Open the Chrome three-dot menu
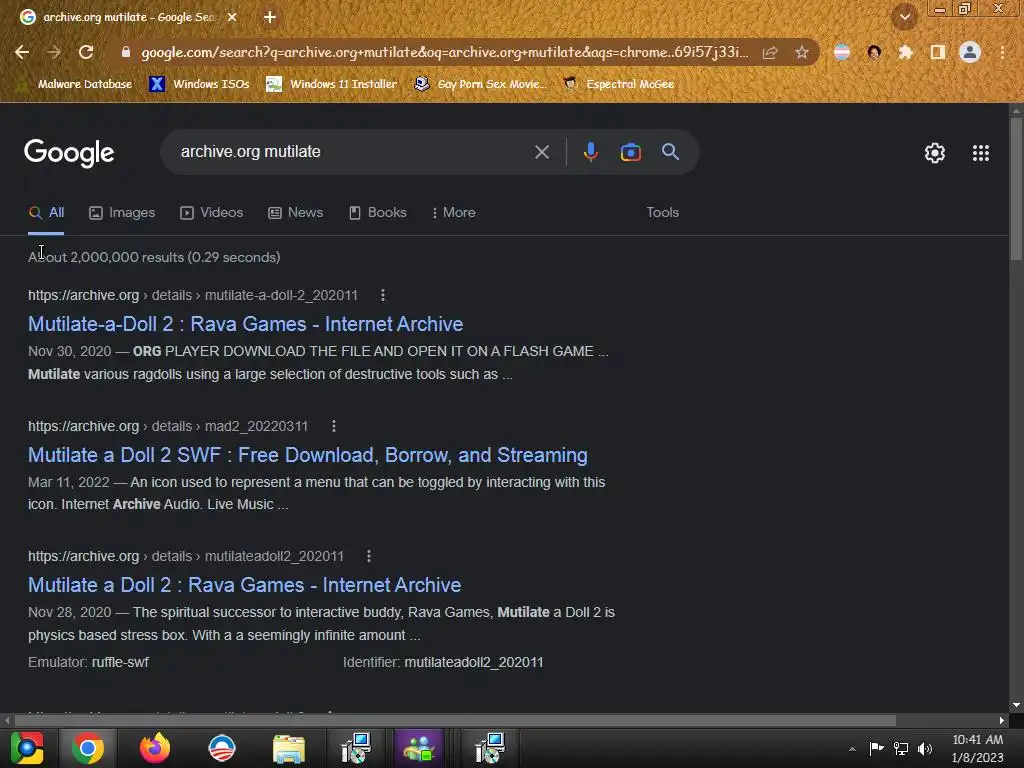The height and width of the screenshot is (768, 1024). pyautogui.click(x=1002, y=52)
